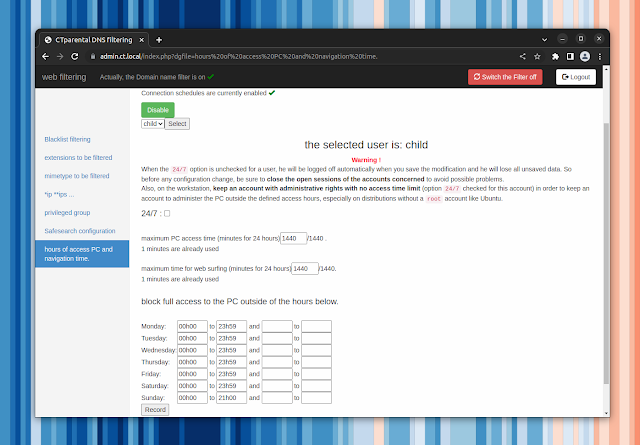Bookmark this page with star icon
640x445 pixels.
[x=538, y=56]
